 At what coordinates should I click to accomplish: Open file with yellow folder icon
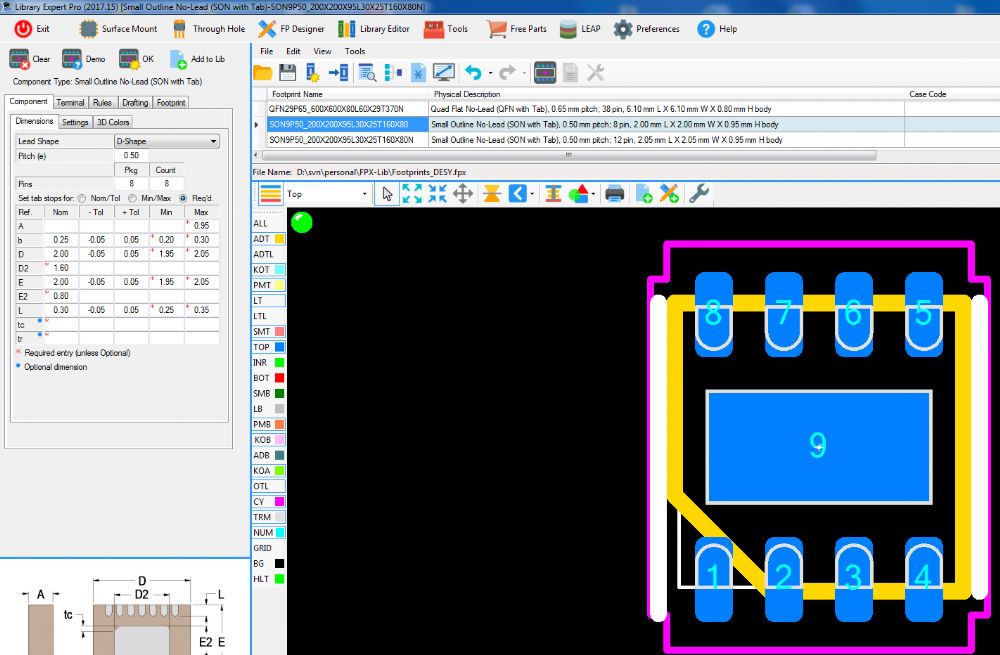point(263,73)
